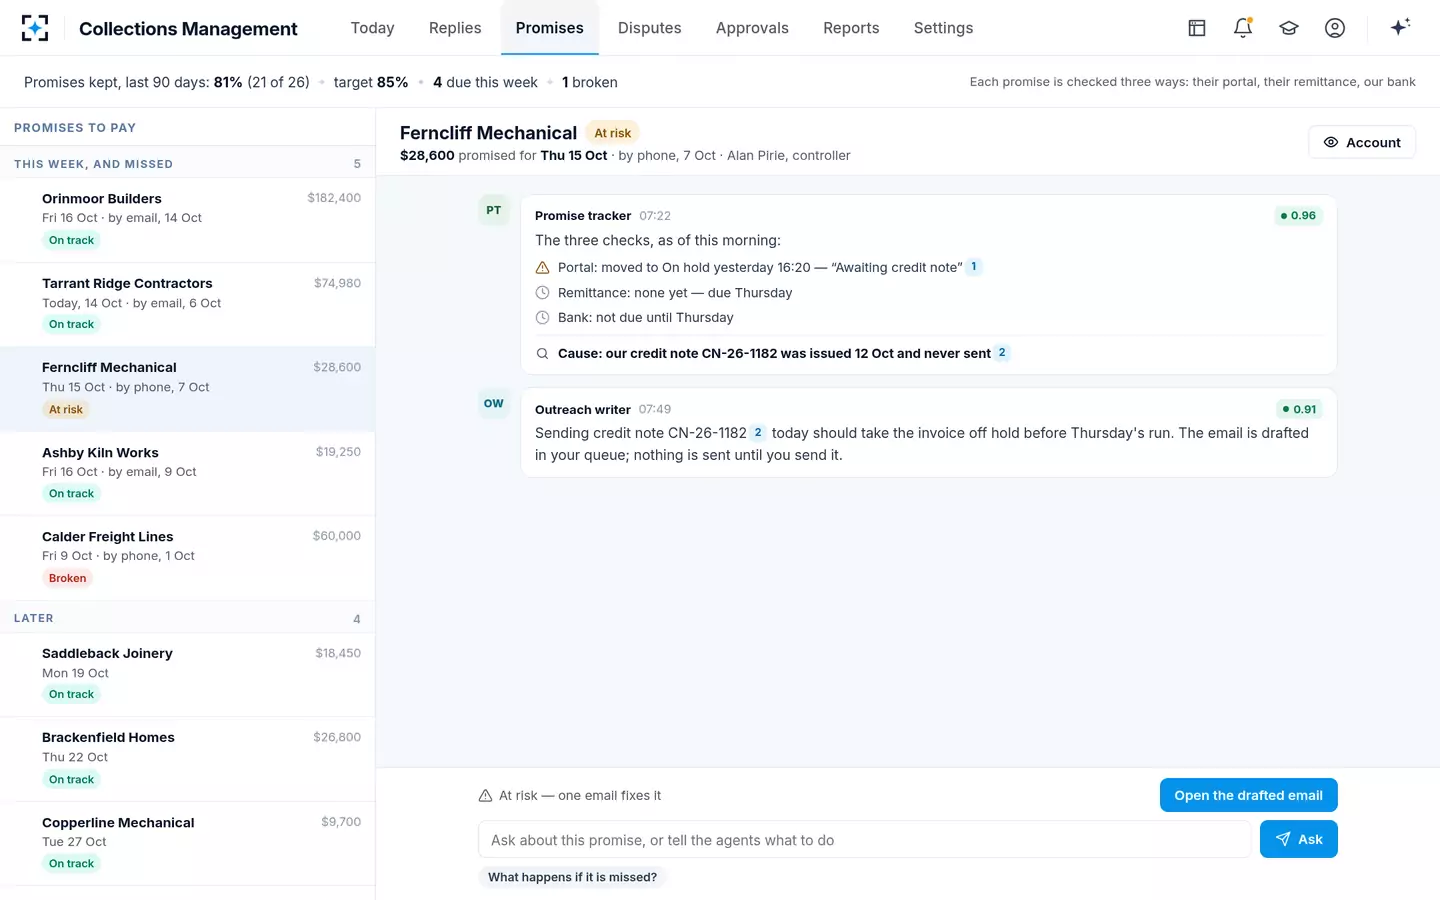Open Calder Freight Lines broken promise
Screen dimensions: 1440x900
click(x=187, y=558)
